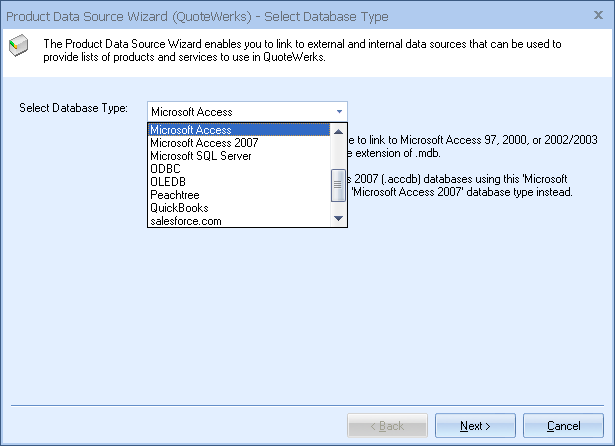Click the Product Data Source Wizard icon
Viewport: 615px width, 446px height.
coord(19,45)
